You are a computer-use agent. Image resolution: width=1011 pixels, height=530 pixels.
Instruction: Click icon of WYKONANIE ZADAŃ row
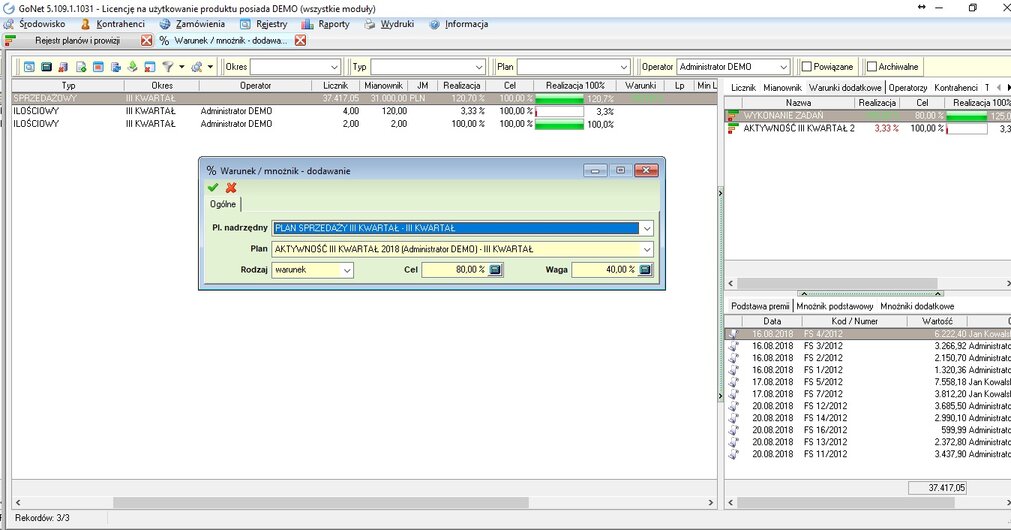[x=732, y=116]
